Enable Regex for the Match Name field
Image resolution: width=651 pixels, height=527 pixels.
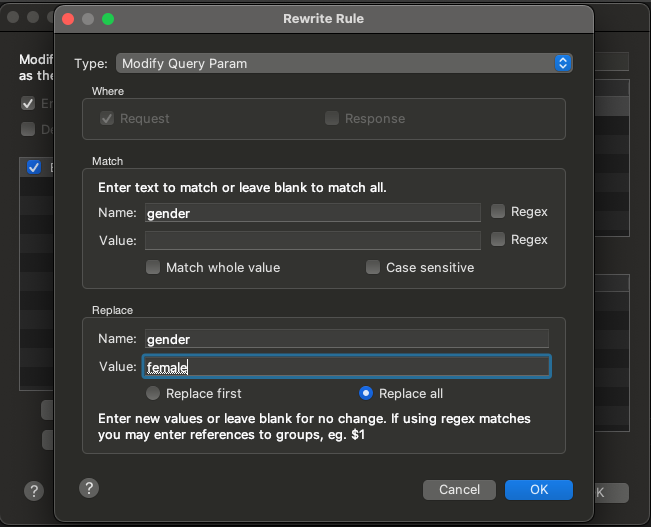pos(498,212)
